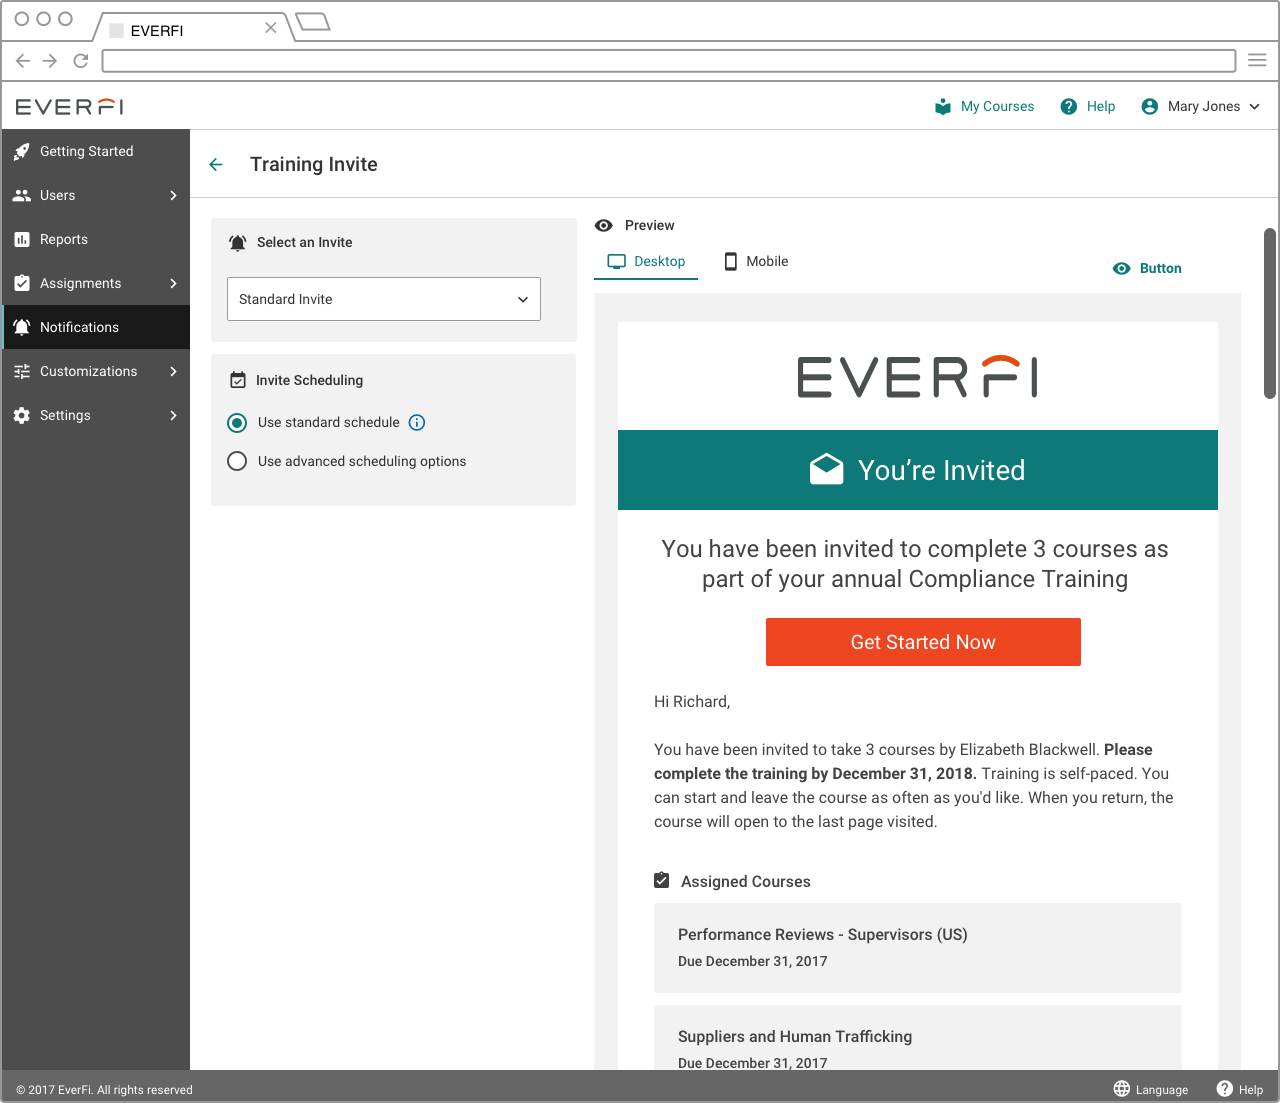Open Mary Jones account dropdown chevron
1280x1103 pixels.
click(1255, 106)
